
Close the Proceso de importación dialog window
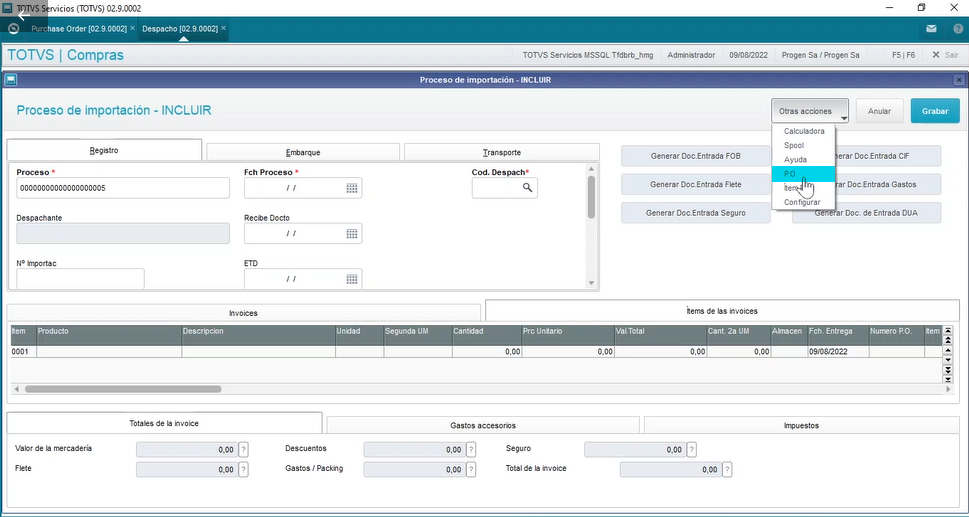point(958,80)
